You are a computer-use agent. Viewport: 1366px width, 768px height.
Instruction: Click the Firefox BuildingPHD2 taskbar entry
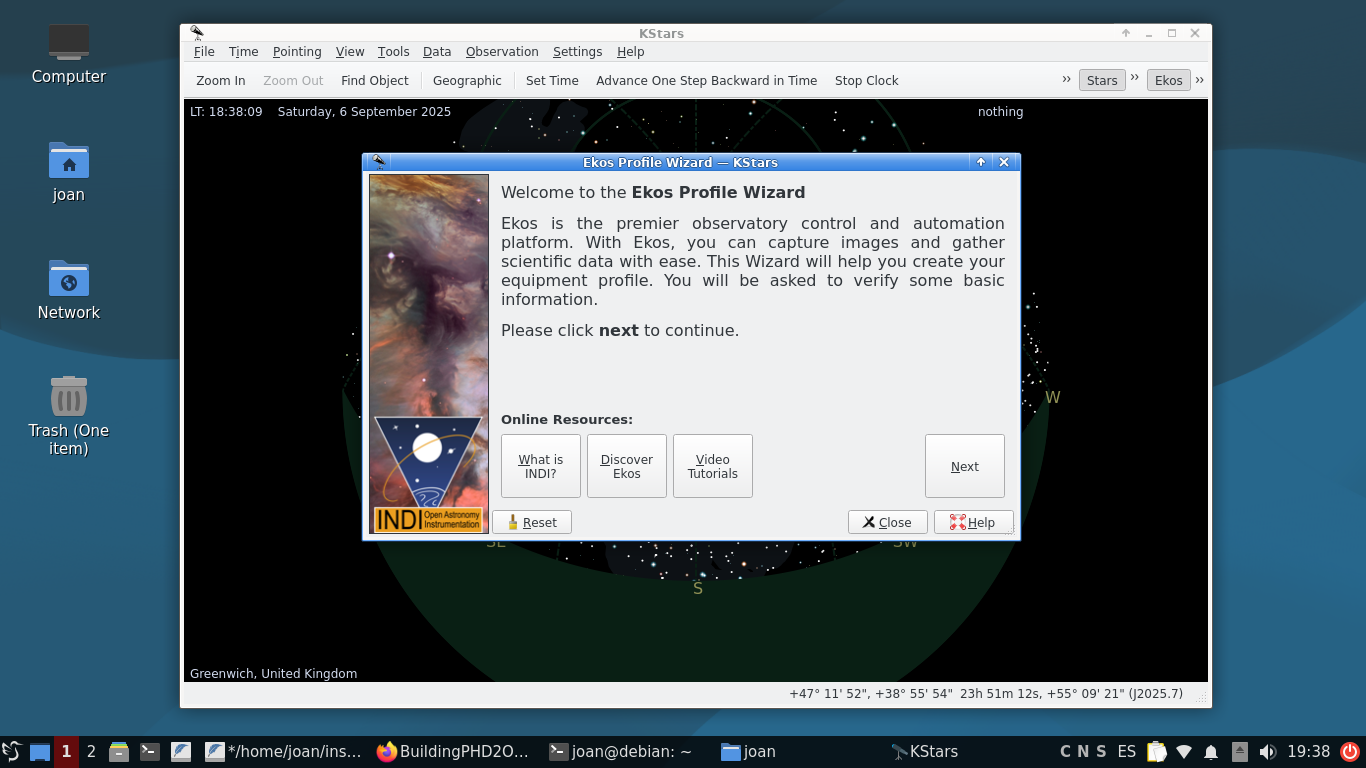pyautogui.click(x=453, y=751)
